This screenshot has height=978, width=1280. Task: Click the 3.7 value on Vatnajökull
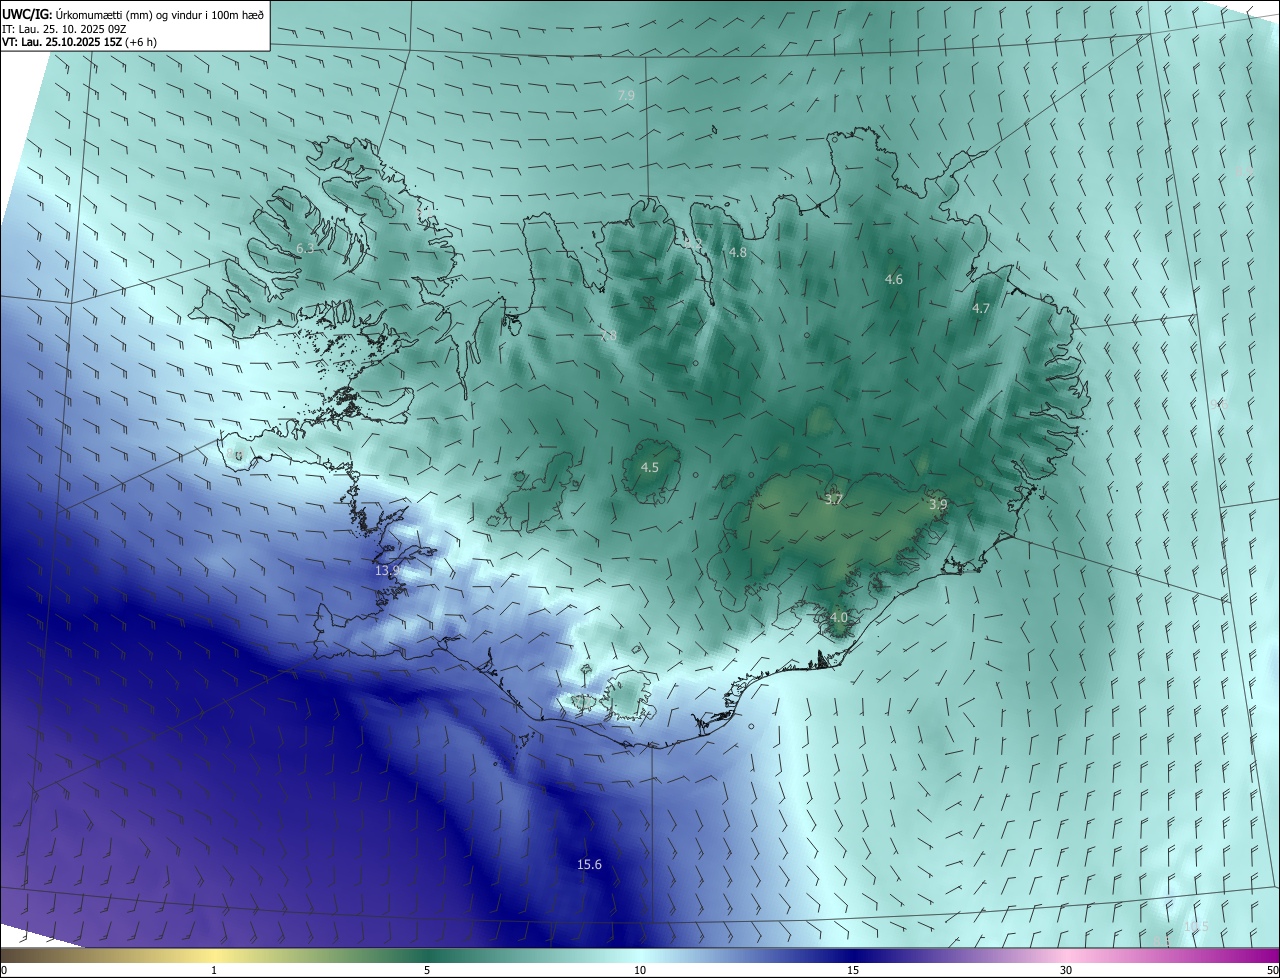[x=834, y=499]
